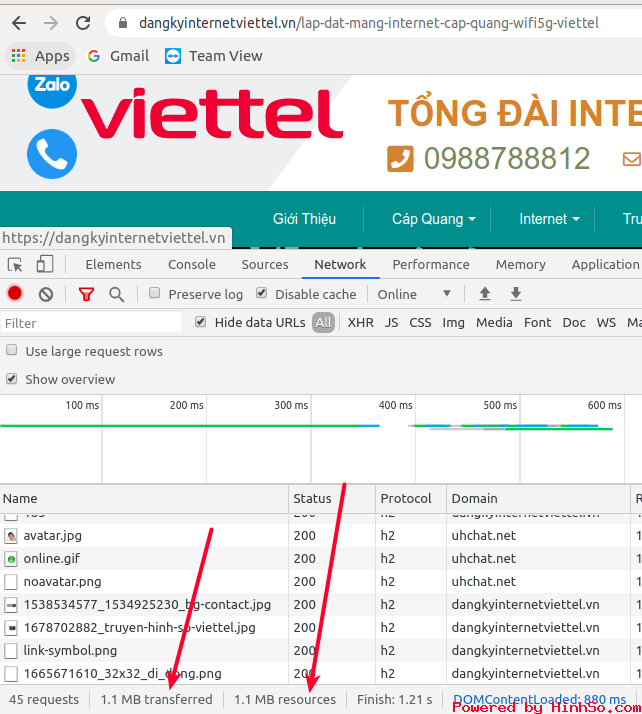
Task: Select the link-symbol.png request row
Action: coord(321,651)
